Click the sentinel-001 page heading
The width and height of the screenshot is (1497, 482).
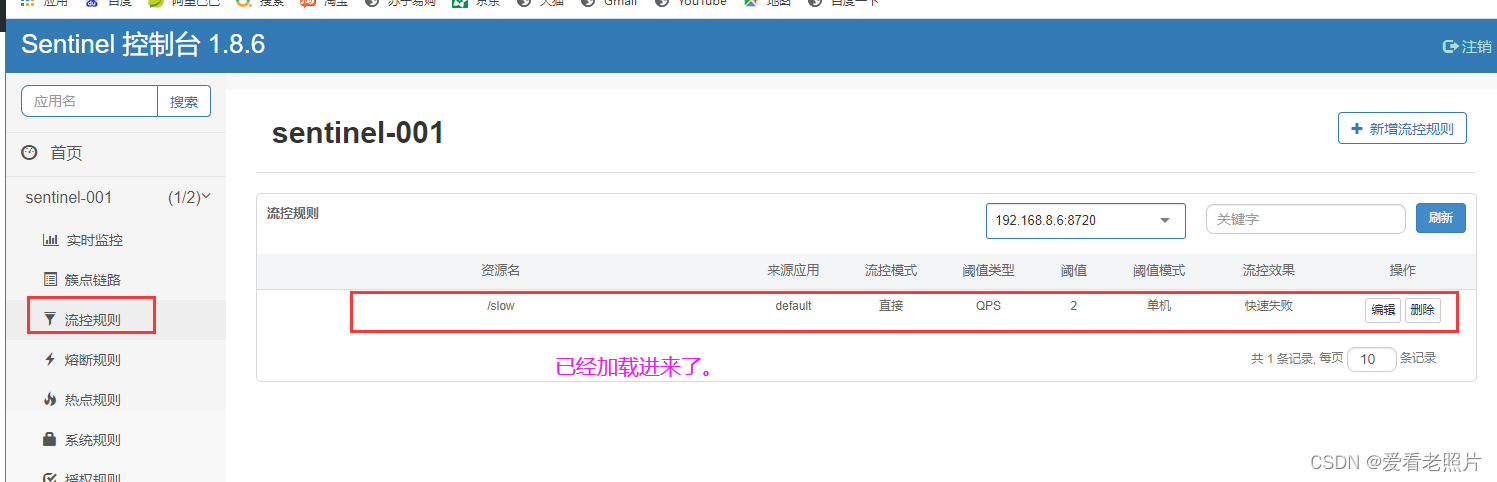click(358, 132)
